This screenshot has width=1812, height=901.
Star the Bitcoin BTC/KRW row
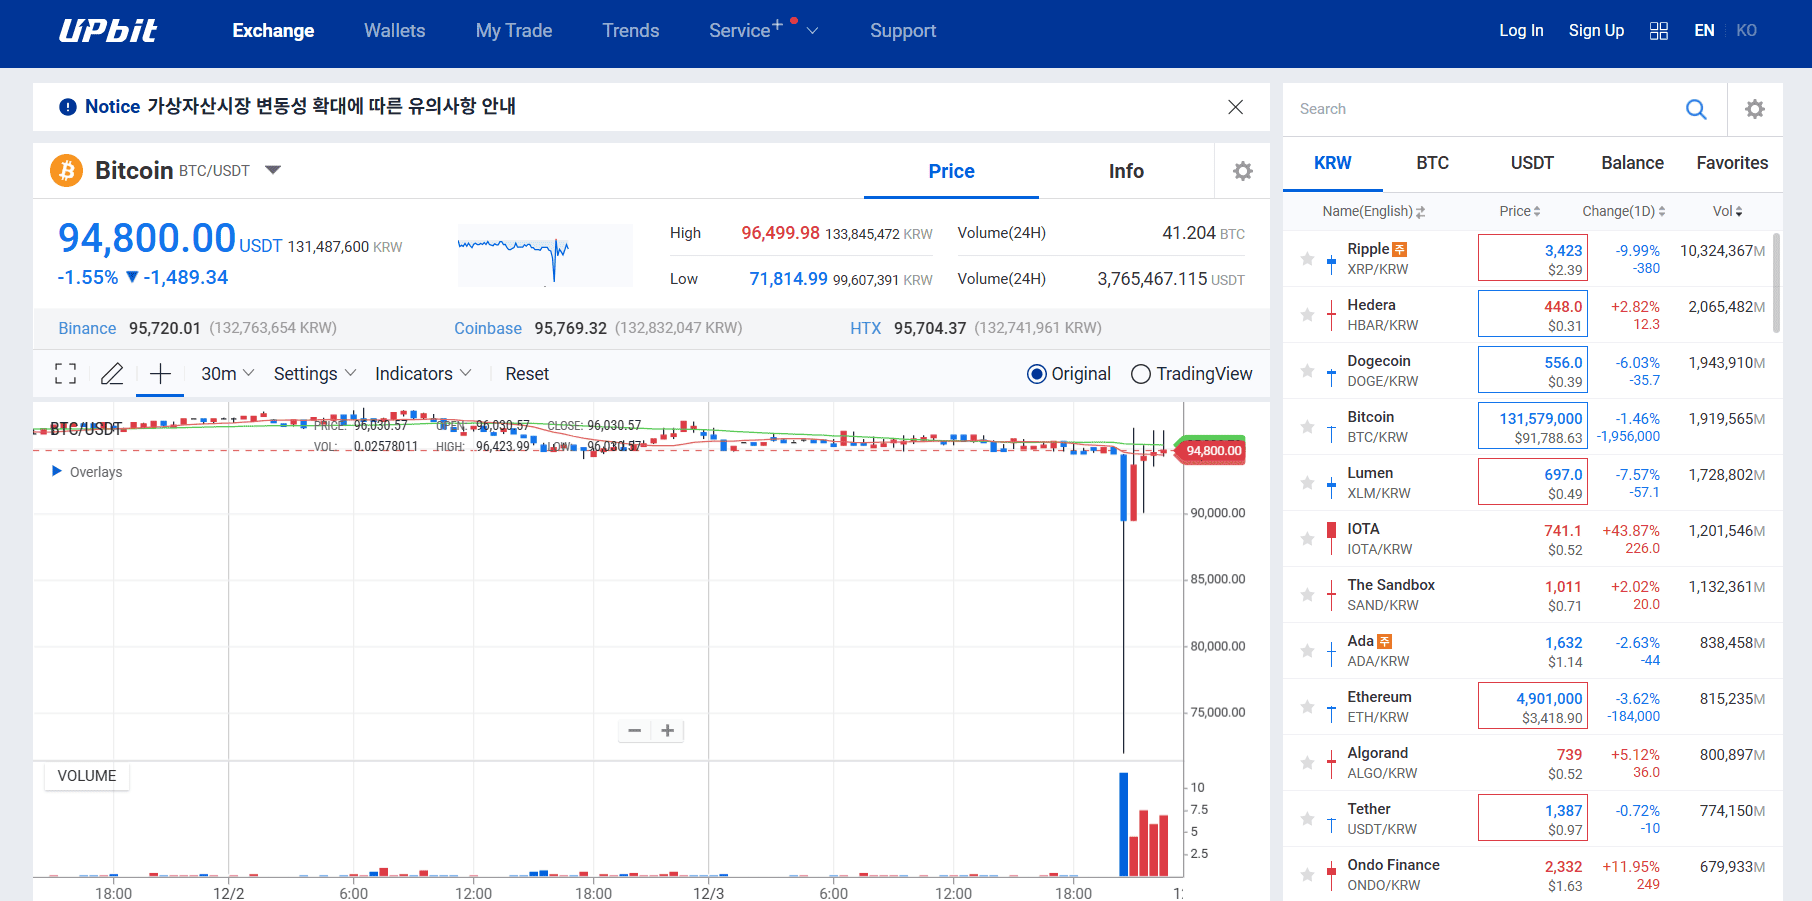pyautogui.click(x=1307, y=427)
